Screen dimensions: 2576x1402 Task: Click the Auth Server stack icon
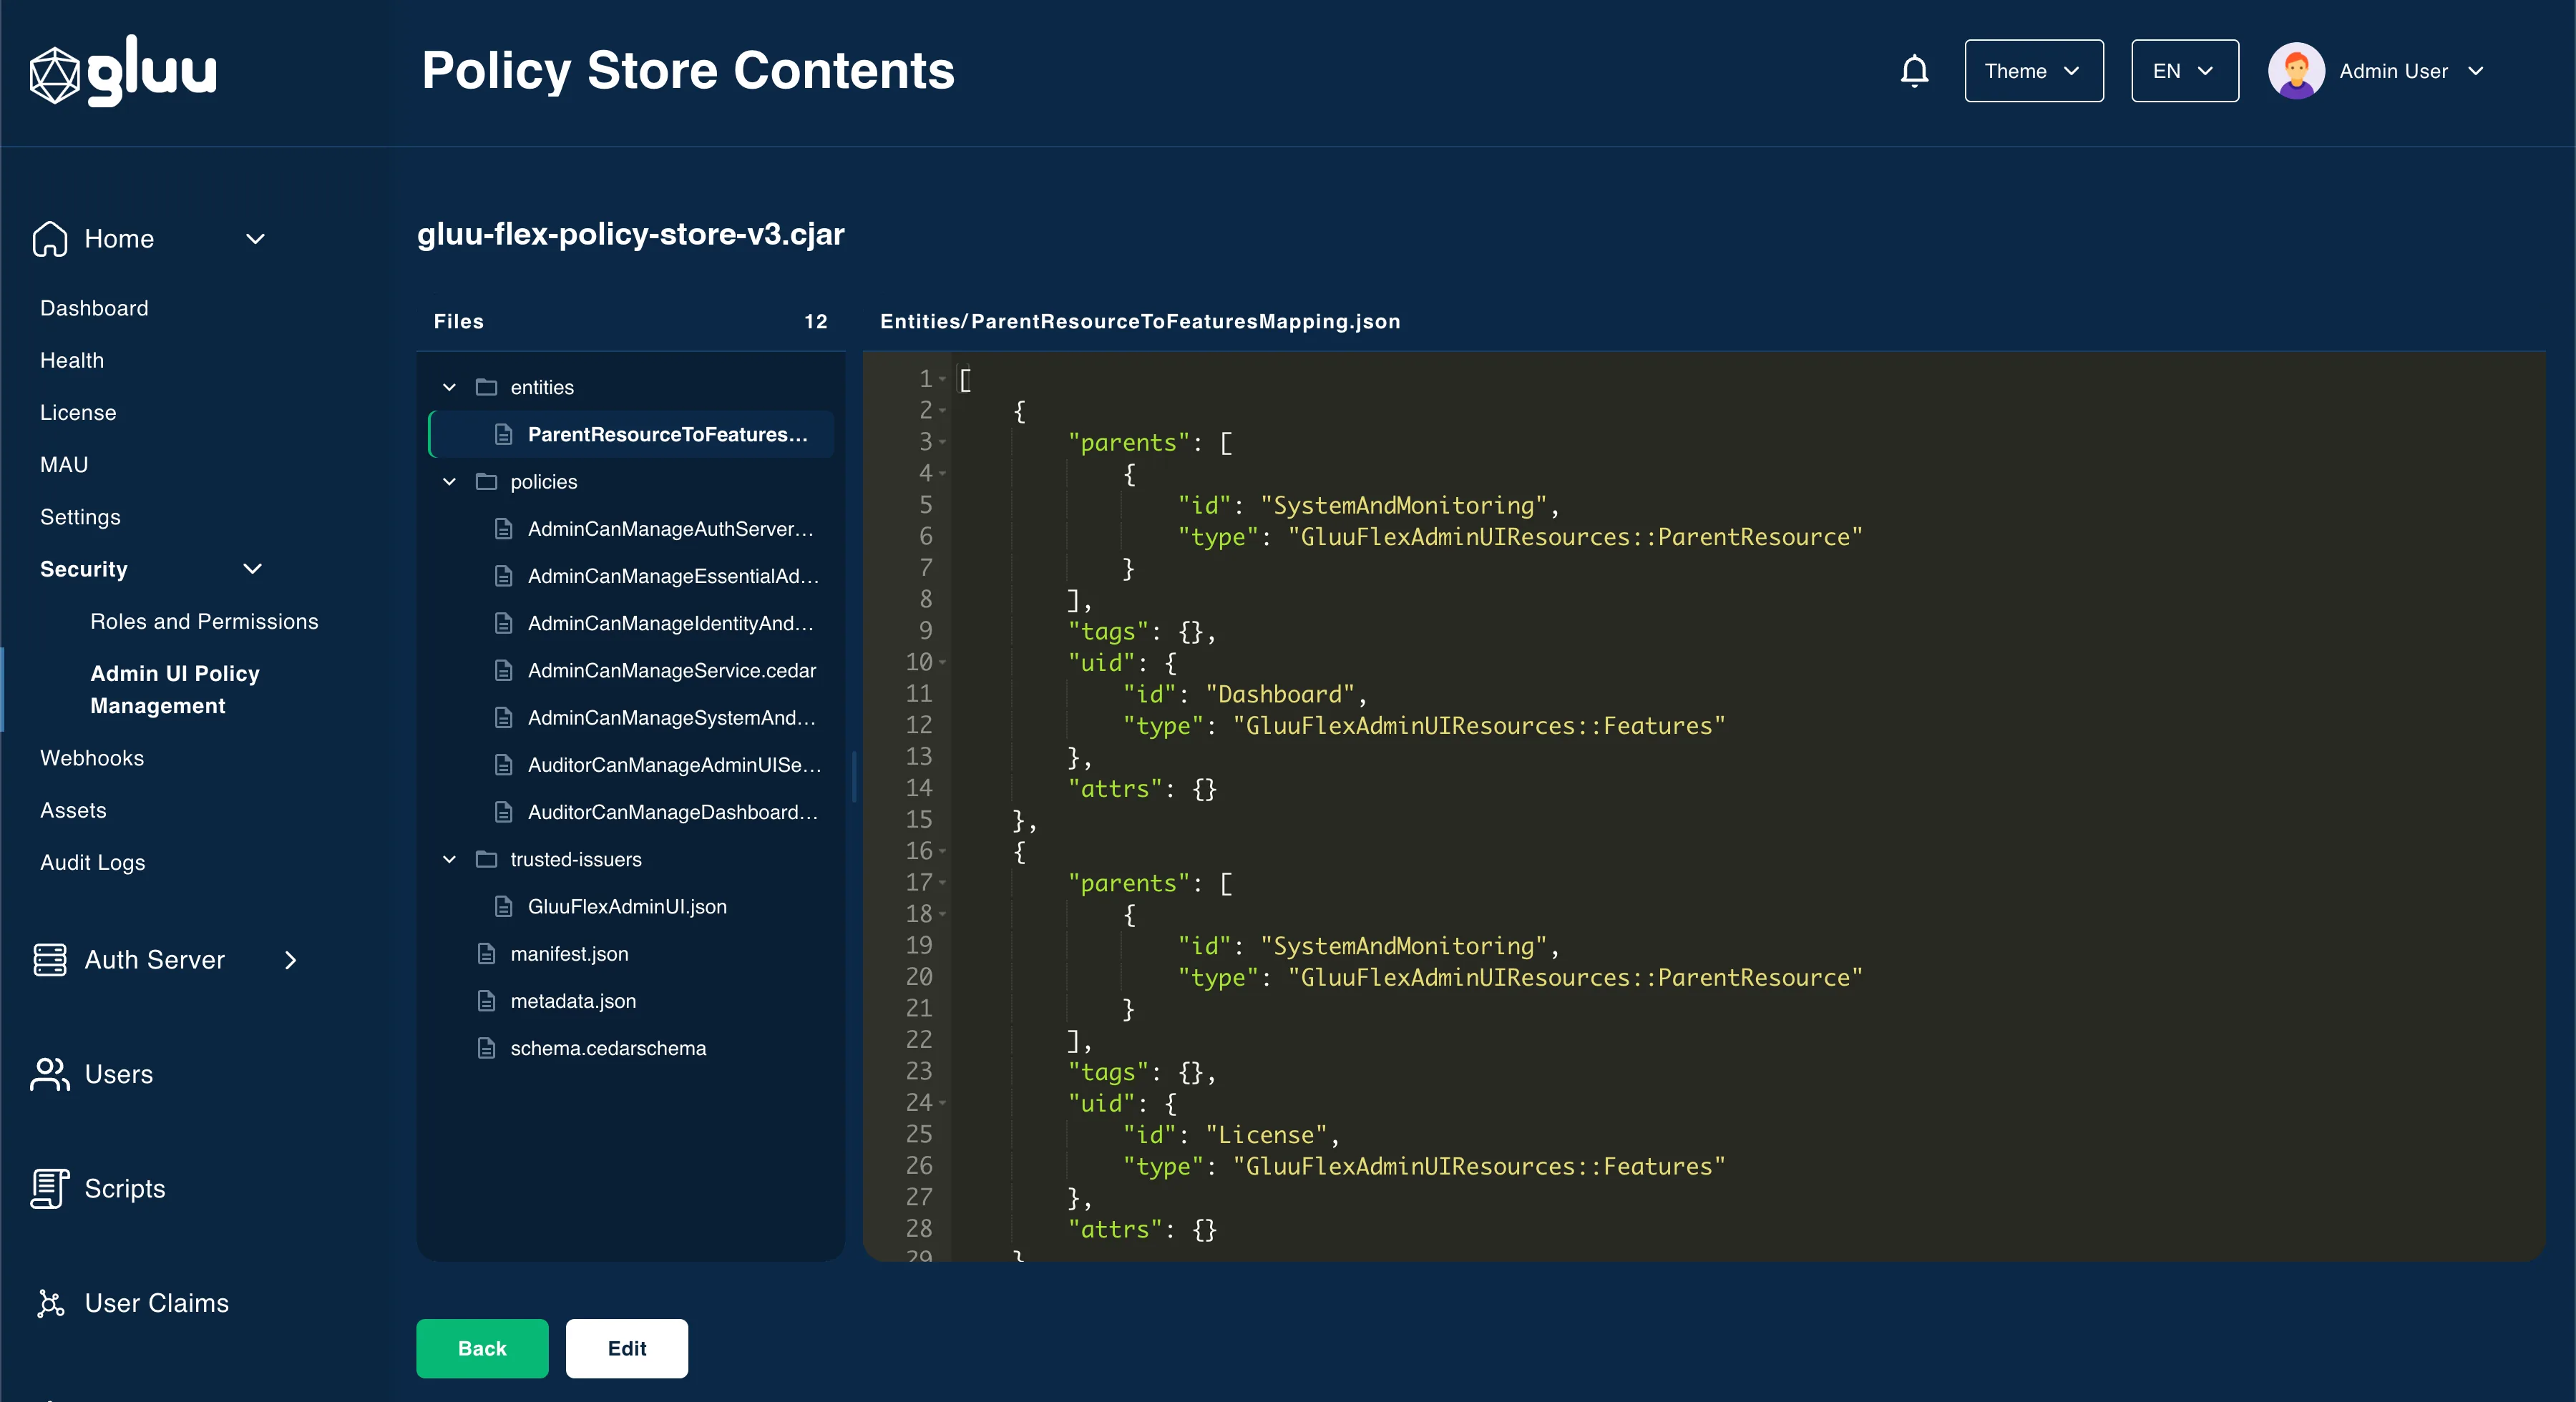coord(50,960)
